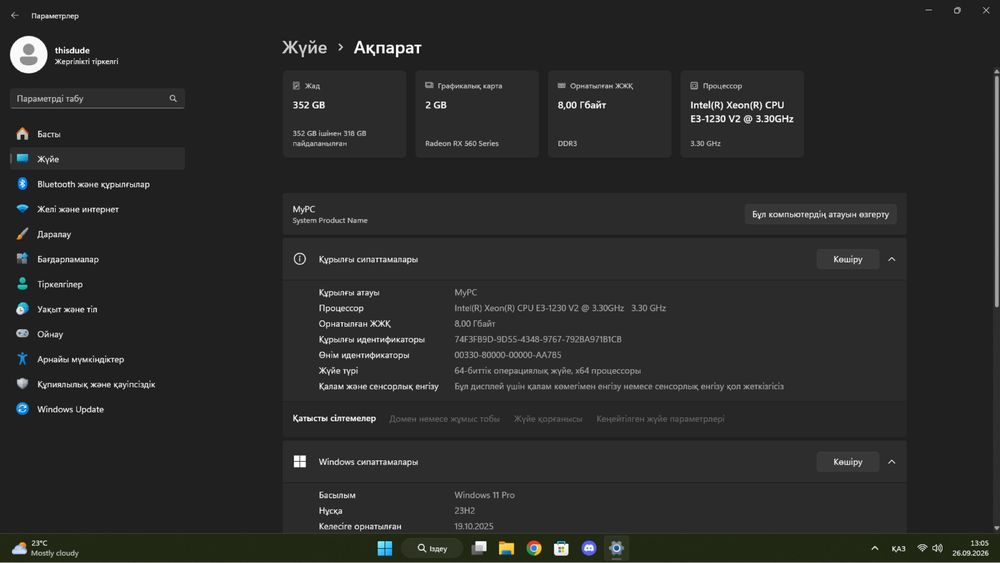
Task: Copy Windows specs with Көшіру
Action: click(x=848, y=462)
